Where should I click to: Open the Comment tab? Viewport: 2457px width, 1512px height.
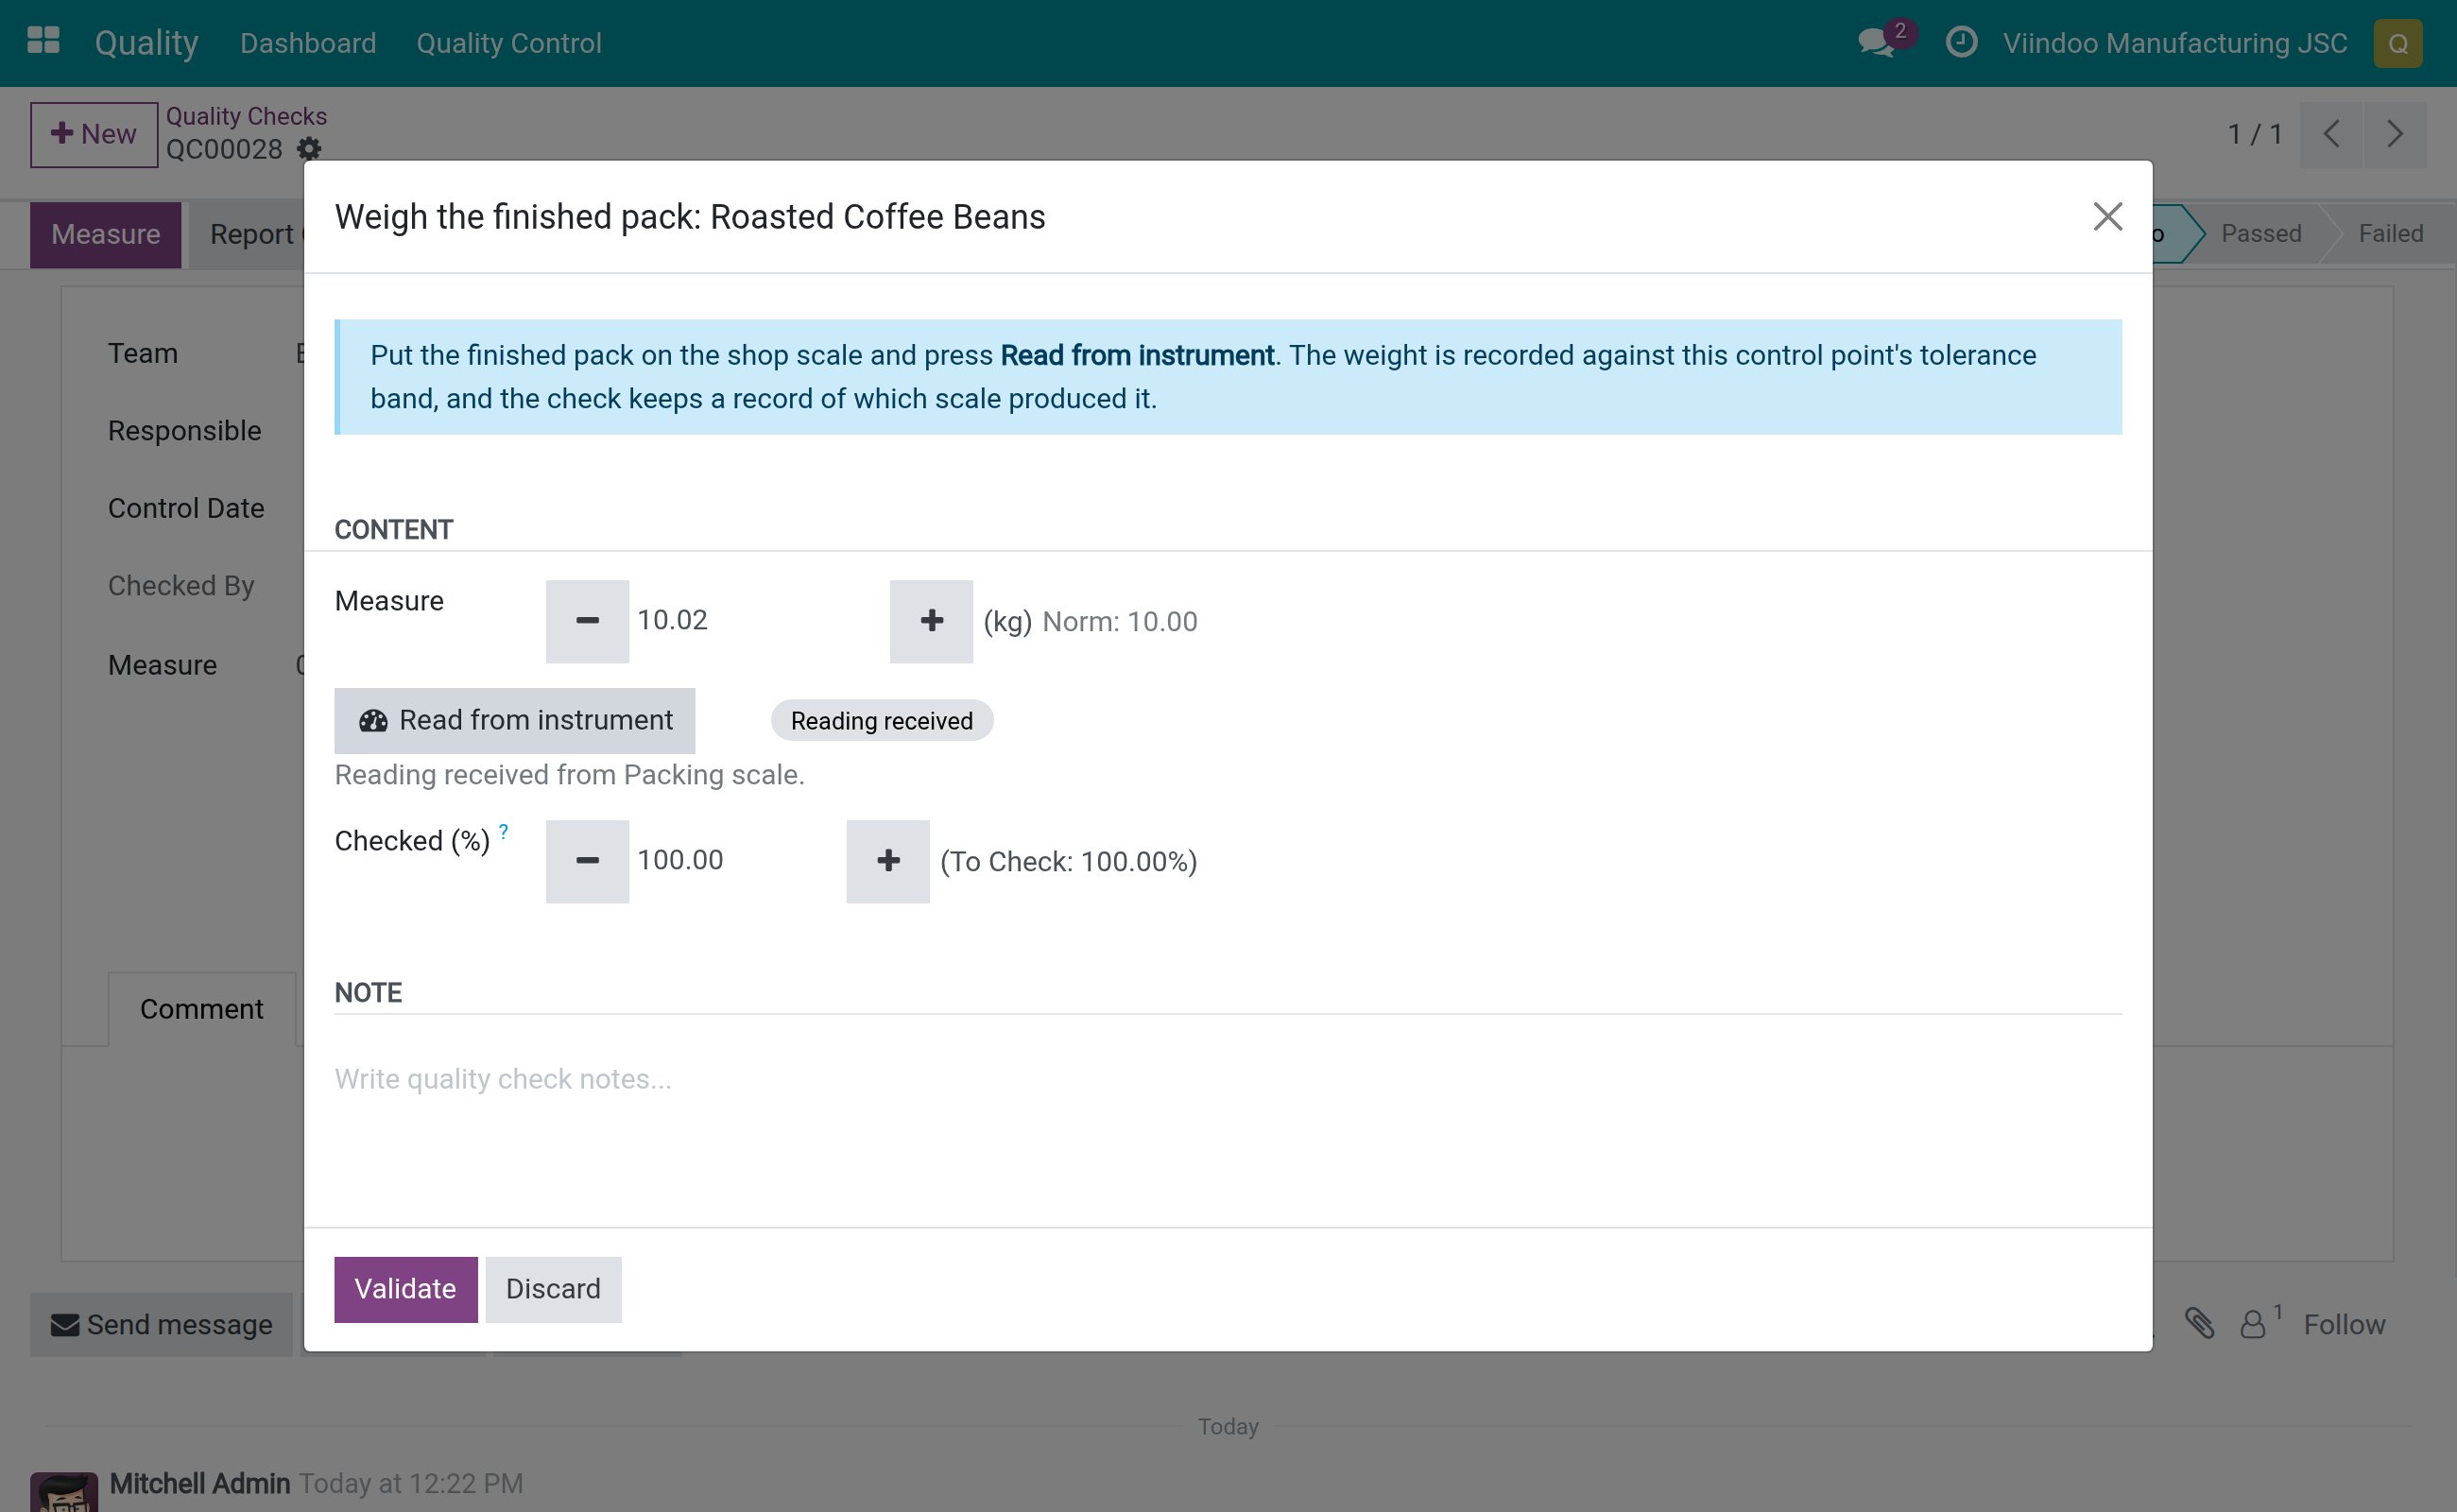202,1009
